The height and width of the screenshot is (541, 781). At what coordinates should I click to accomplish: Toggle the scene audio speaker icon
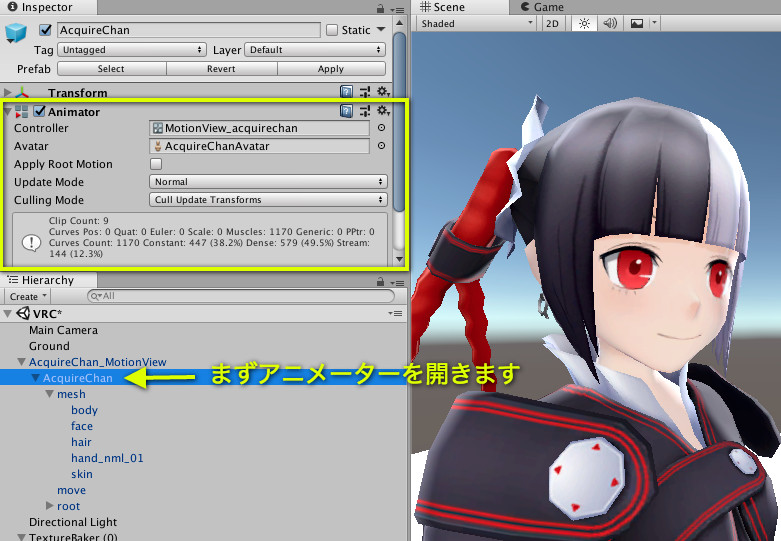[x=610, y=23]
